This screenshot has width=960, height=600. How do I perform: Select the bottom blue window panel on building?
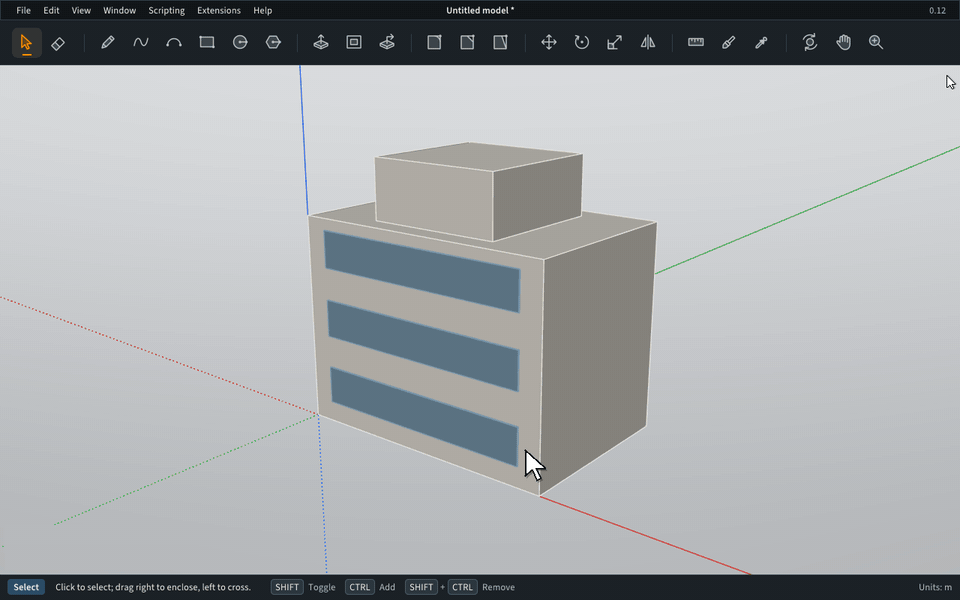click(424, 416)
